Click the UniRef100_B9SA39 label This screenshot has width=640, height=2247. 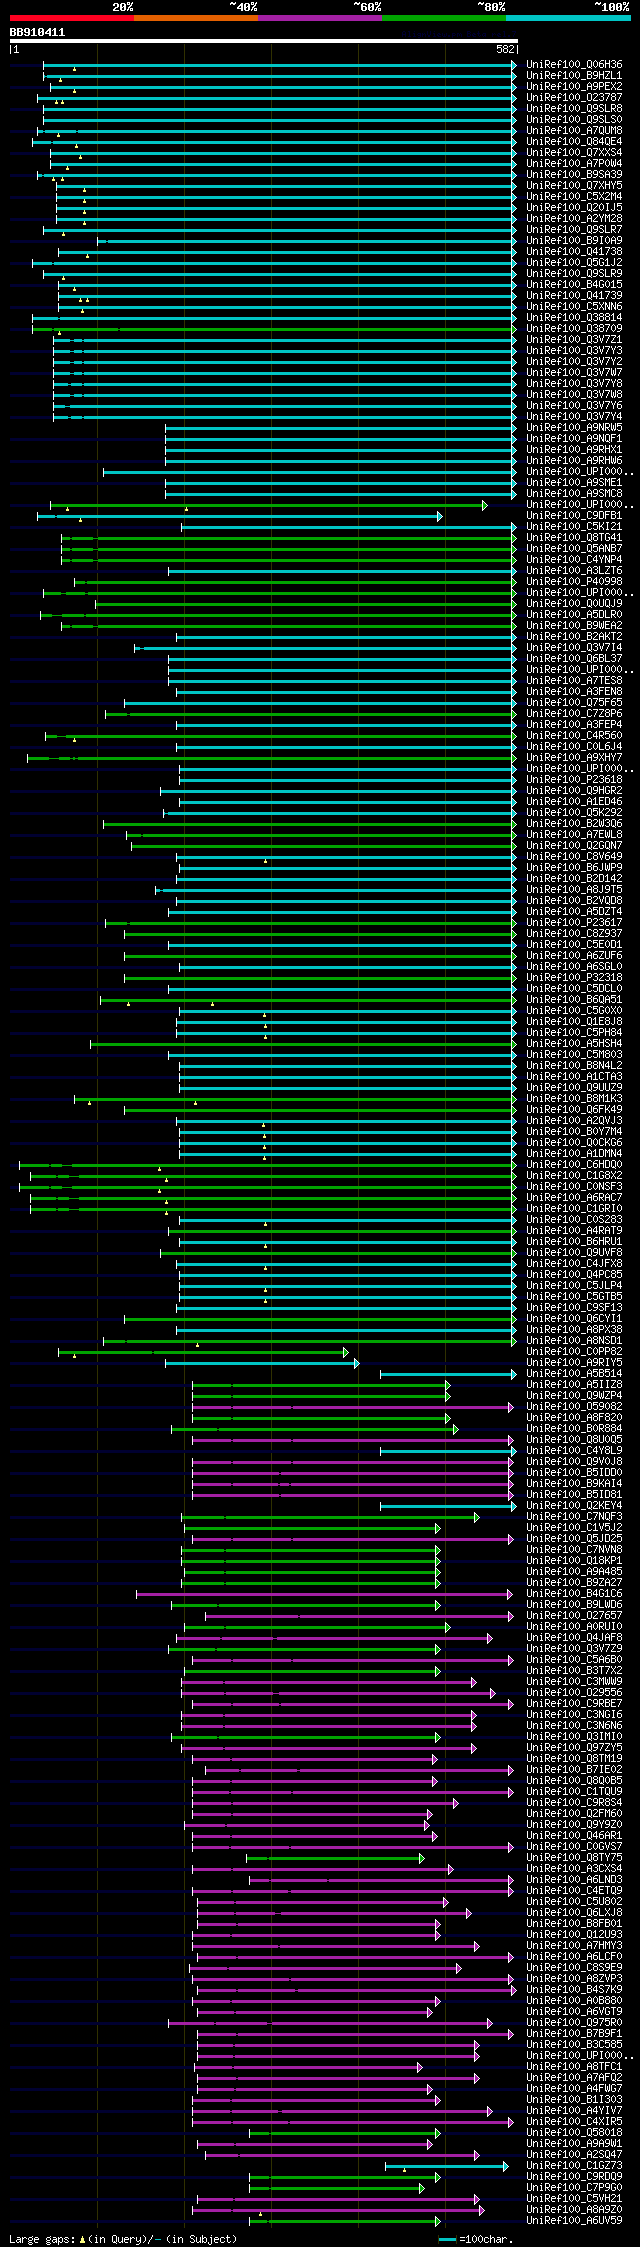tap(574, 174)
